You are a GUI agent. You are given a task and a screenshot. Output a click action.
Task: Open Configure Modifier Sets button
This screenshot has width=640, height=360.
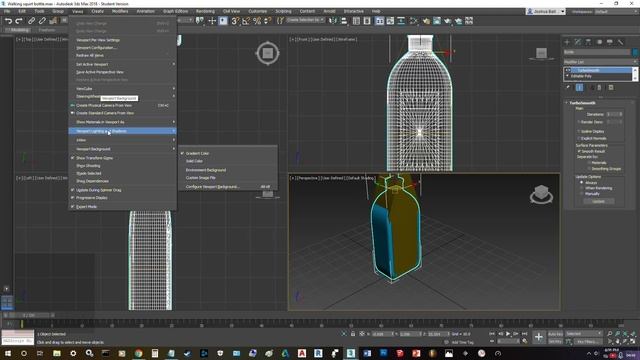point(611,87)
